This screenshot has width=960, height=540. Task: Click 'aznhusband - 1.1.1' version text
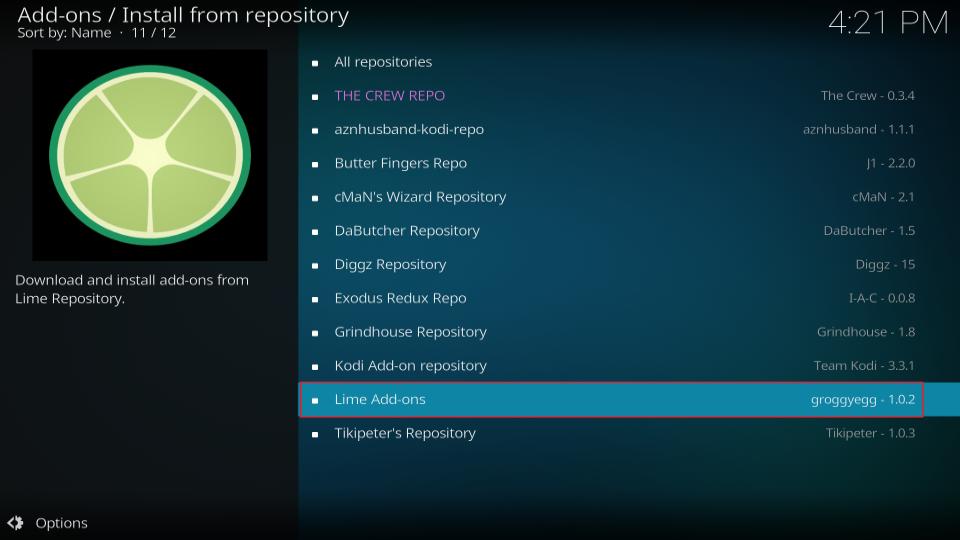858,129
